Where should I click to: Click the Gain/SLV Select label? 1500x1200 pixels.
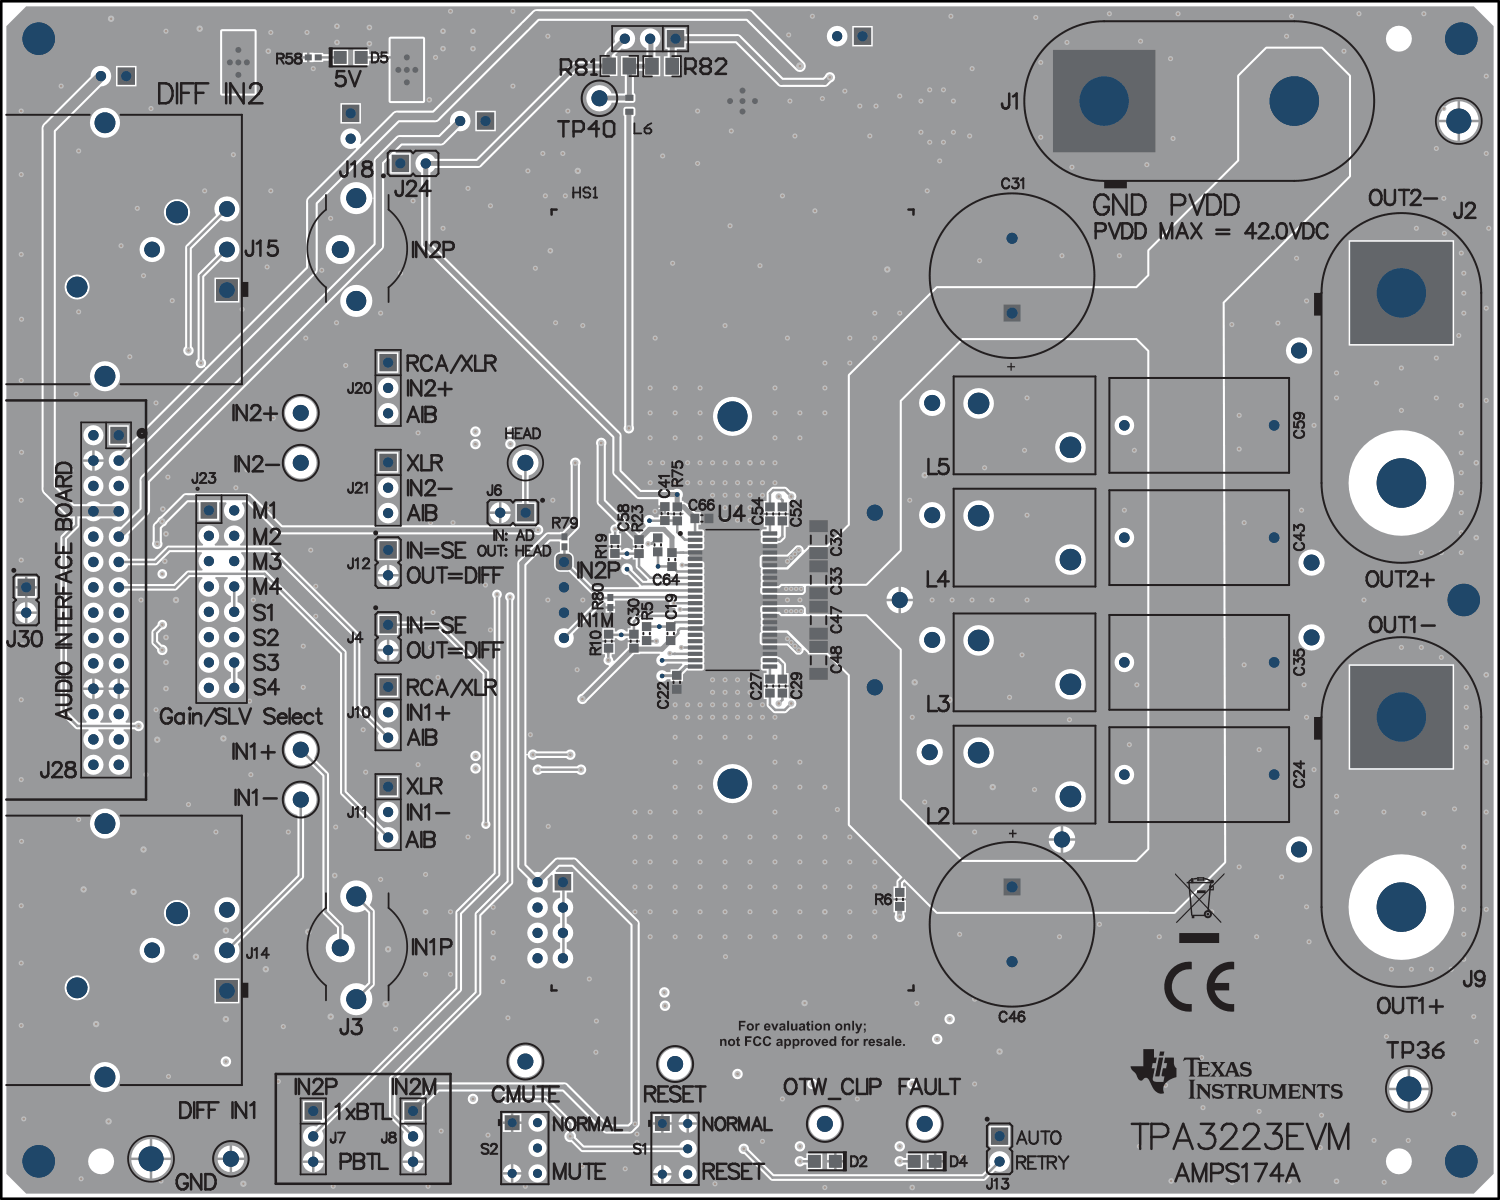[241, 717]
